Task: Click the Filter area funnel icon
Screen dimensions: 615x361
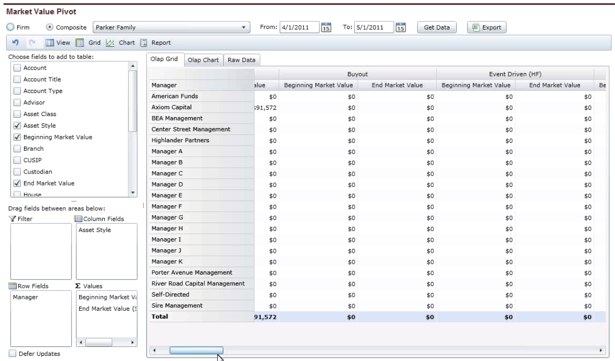Action: coord(13,219)
